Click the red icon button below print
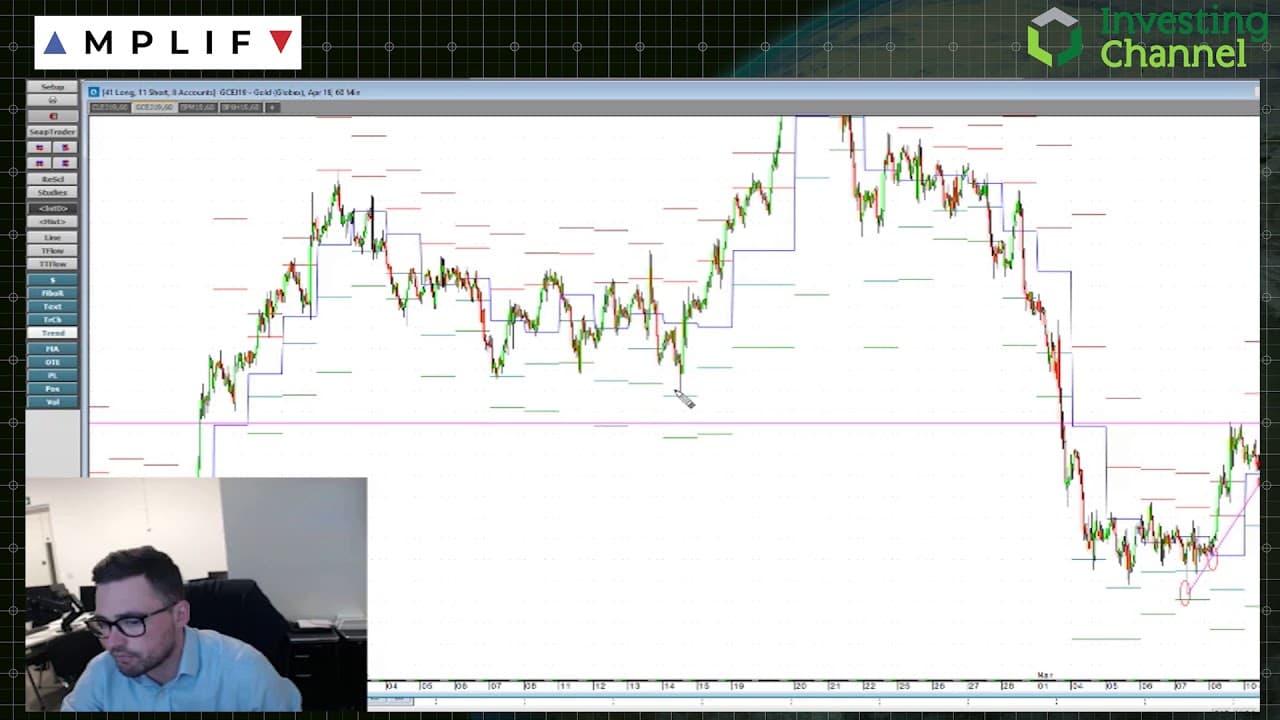 point(52,116)
